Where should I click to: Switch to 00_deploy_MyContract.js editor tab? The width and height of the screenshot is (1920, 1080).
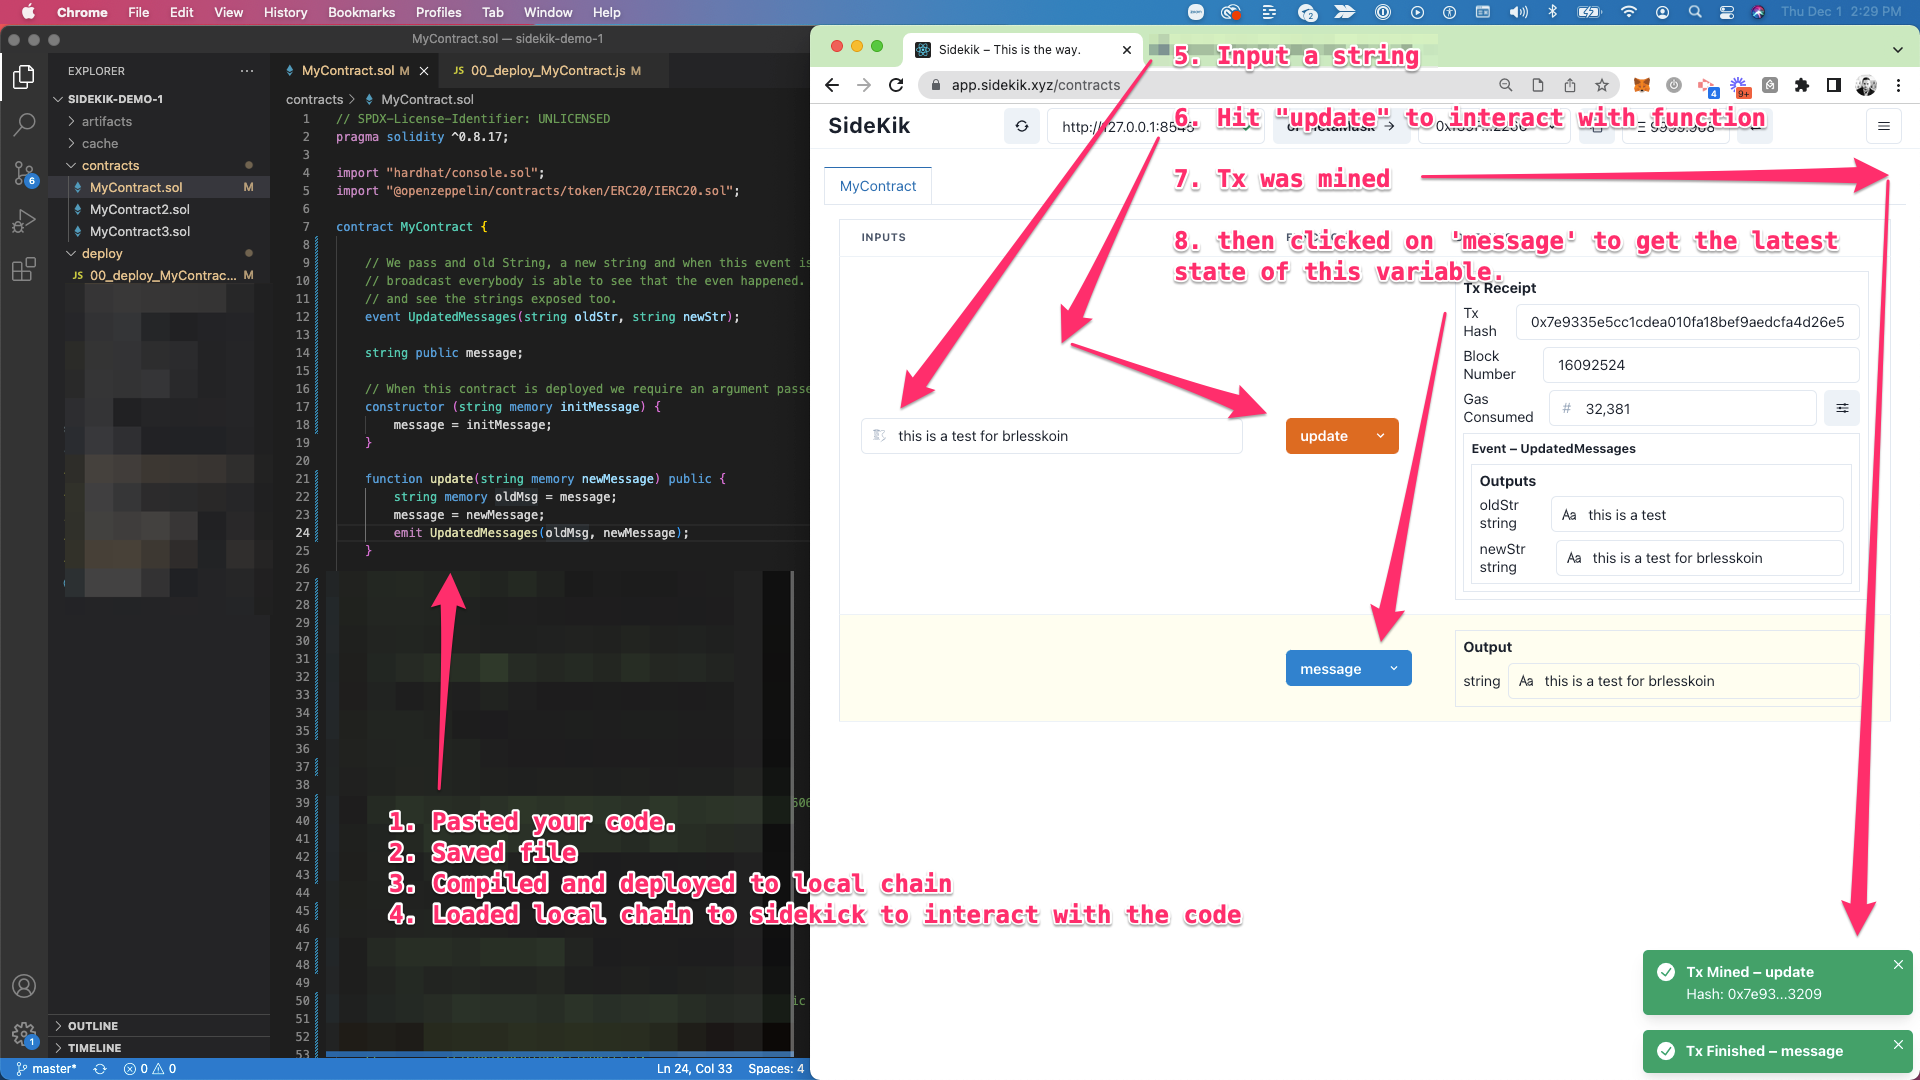pyautogui.click(x=547, y=71)
